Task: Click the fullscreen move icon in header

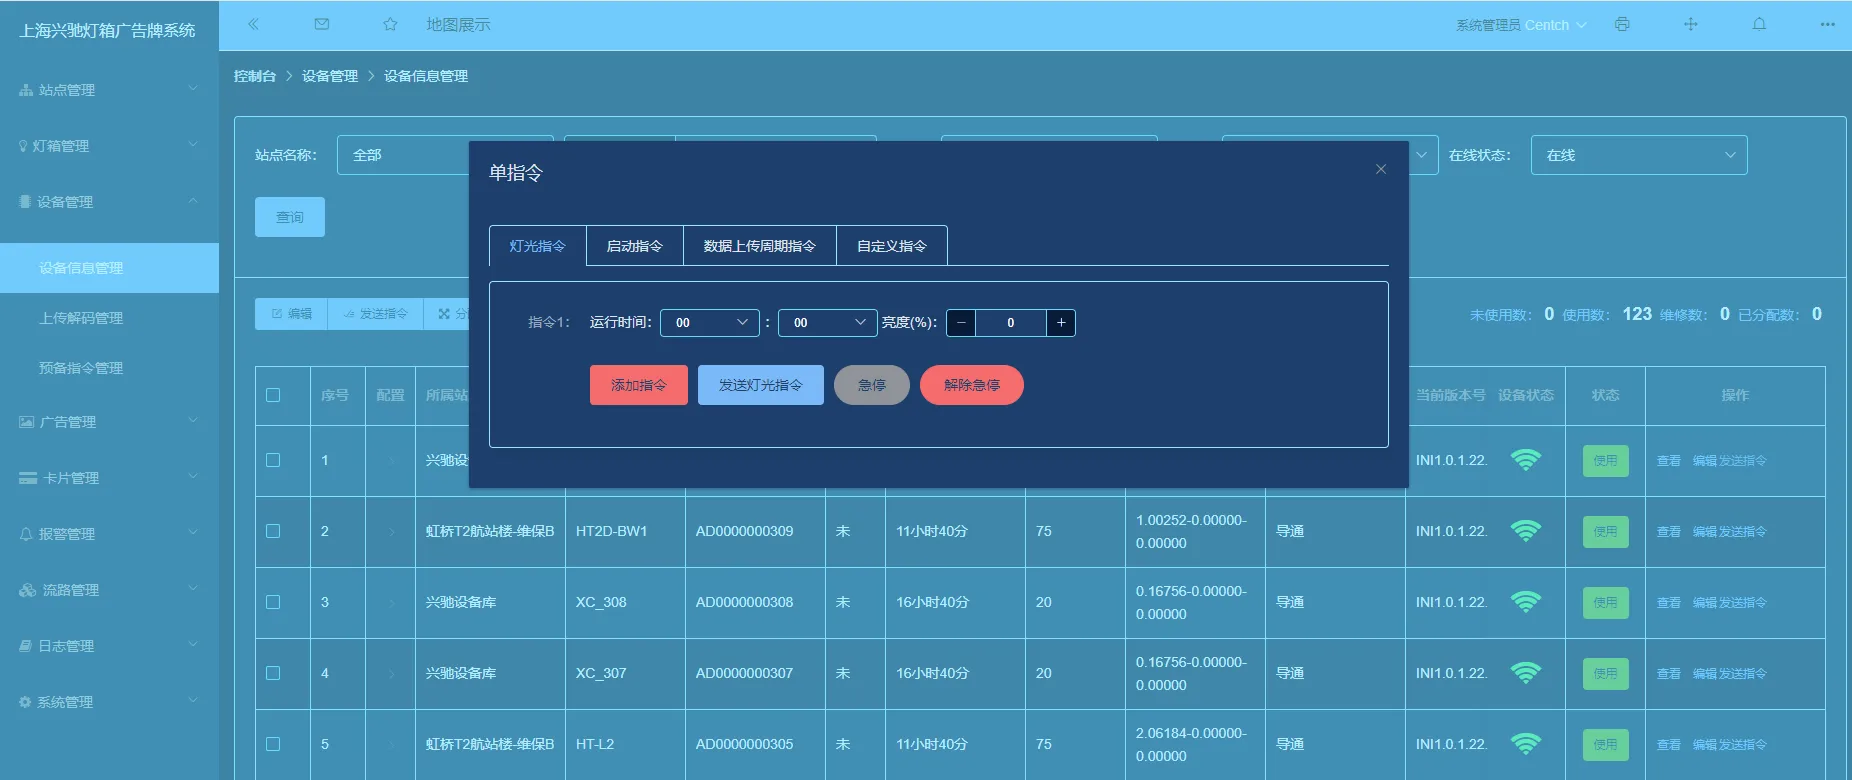Action: [1690, 24]
